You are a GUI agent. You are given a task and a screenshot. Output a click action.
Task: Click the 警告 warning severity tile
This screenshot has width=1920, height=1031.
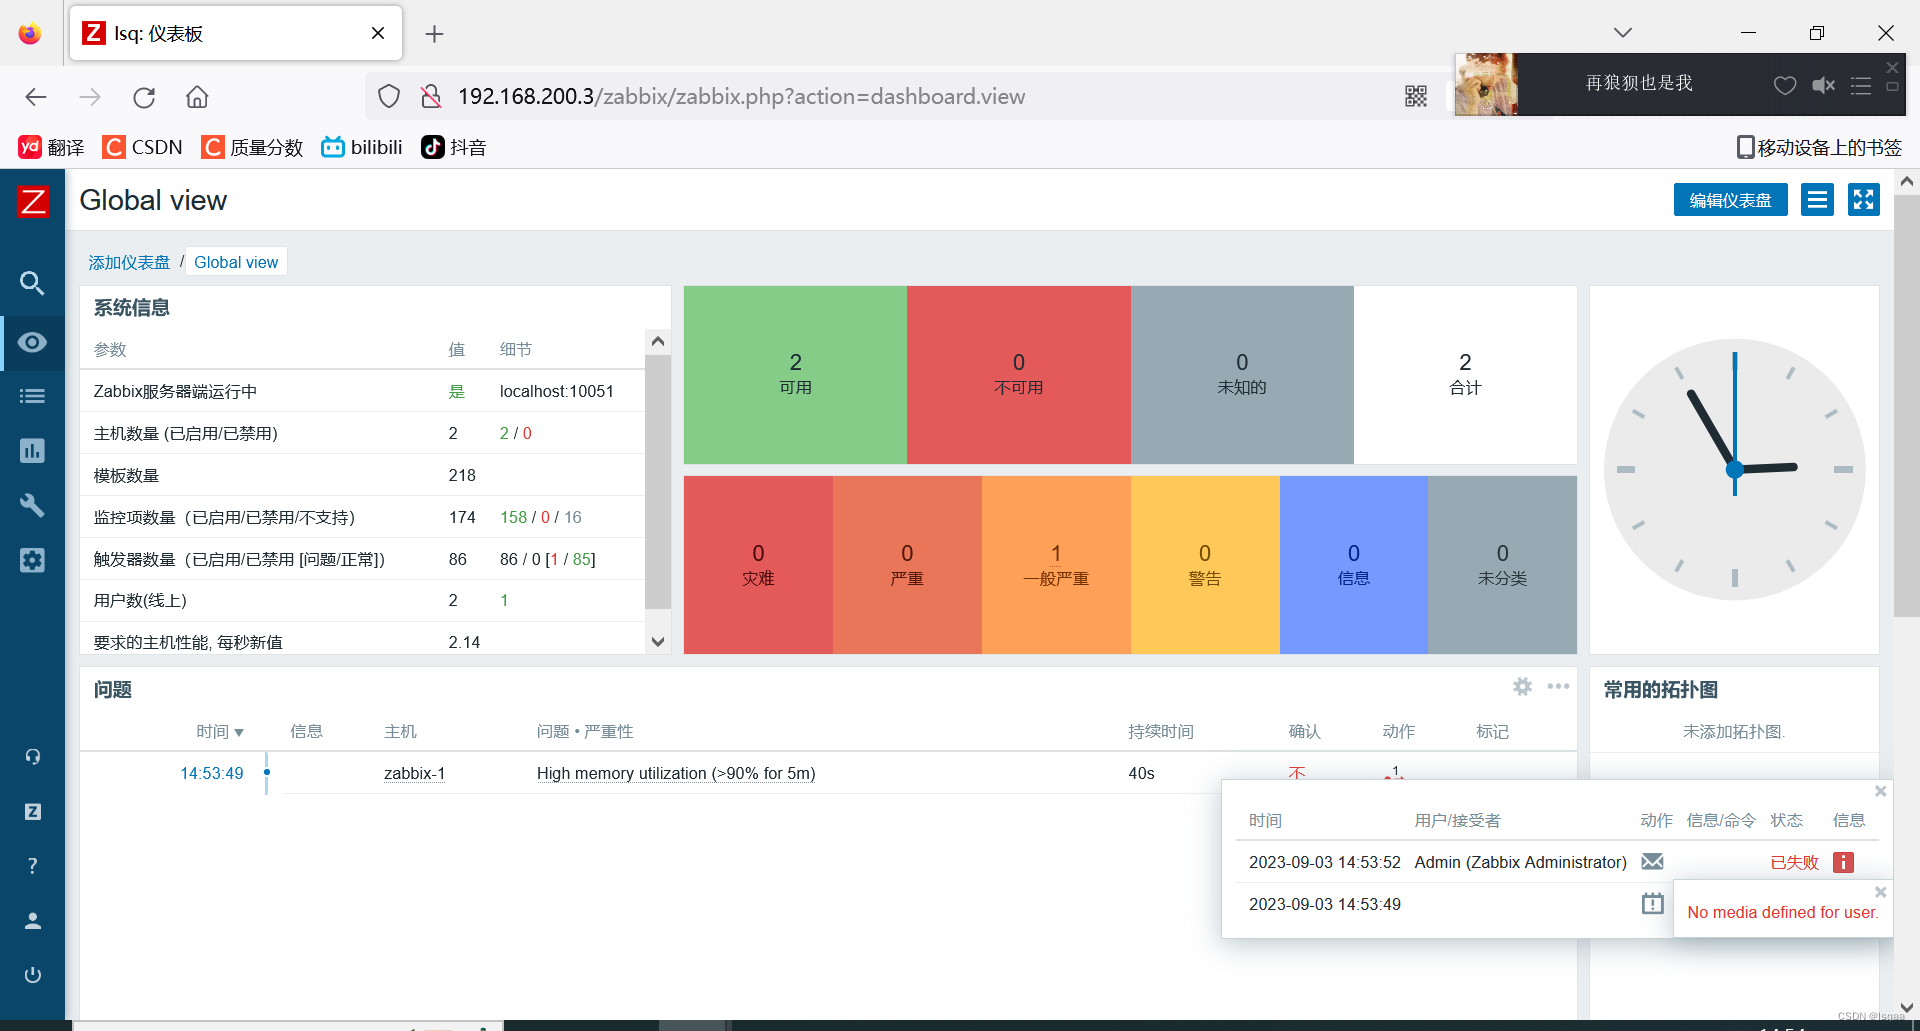[1205, 565]
